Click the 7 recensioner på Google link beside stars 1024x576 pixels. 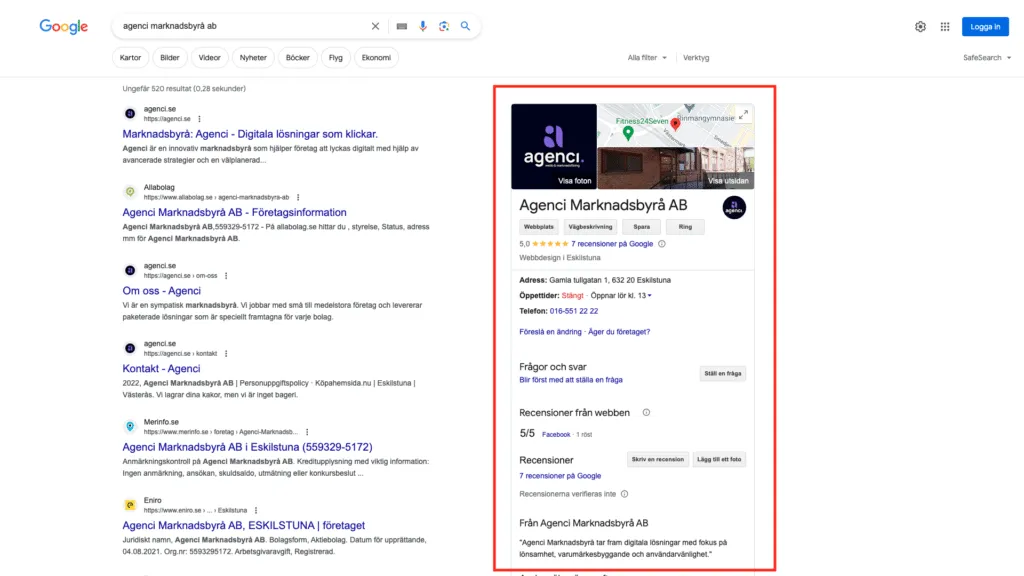click(612, 244)
